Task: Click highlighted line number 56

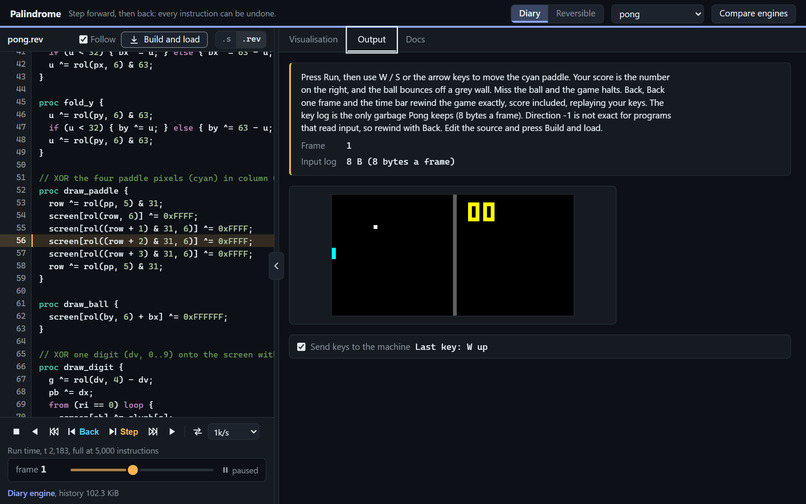Action: [21, 241]
